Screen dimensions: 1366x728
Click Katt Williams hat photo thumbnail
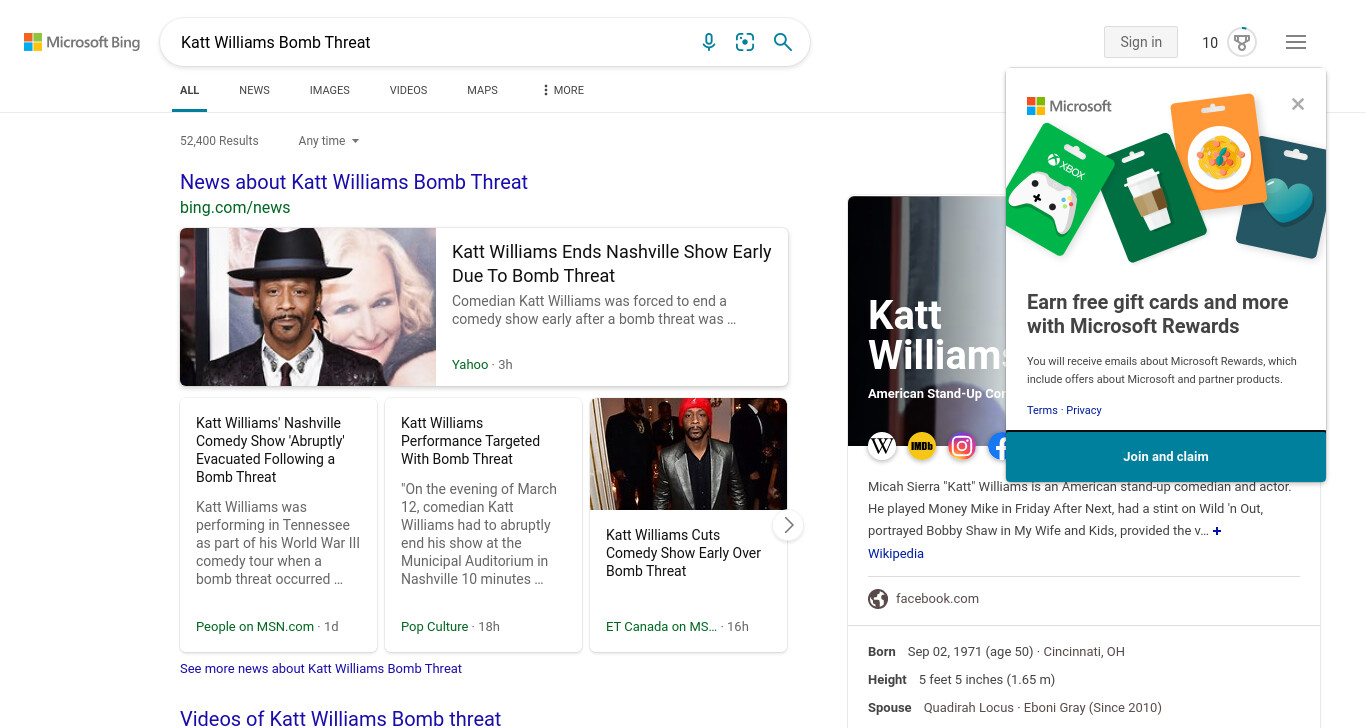coord(308,307)
